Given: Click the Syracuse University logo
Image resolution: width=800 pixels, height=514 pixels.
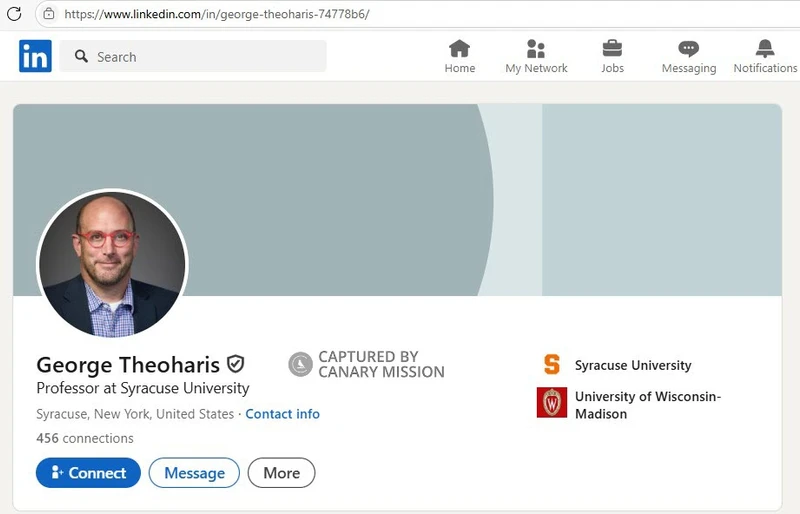Looking at the screenshot, I should click(552, 365).
